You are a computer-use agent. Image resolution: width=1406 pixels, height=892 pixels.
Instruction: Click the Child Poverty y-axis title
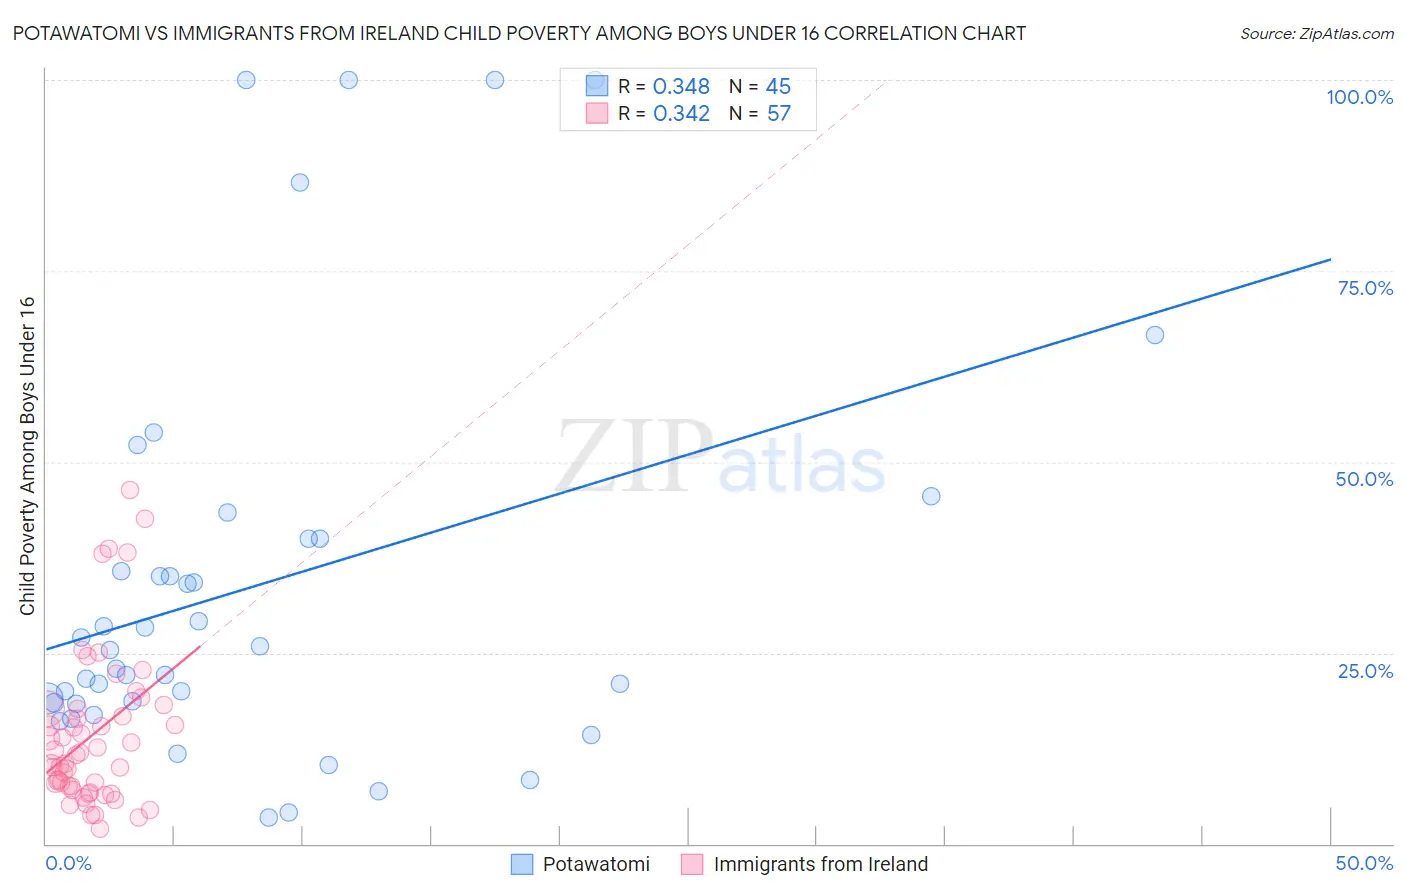(x=27, y=456)
